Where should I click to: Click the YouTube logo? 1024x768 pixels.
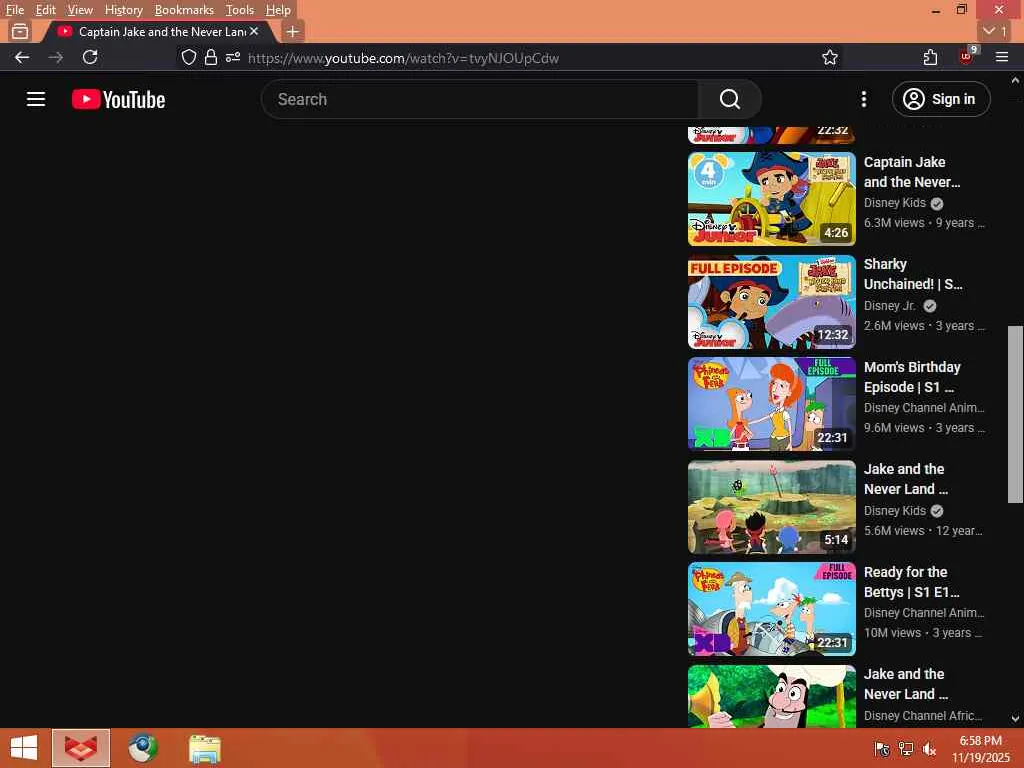coord(118,99)
